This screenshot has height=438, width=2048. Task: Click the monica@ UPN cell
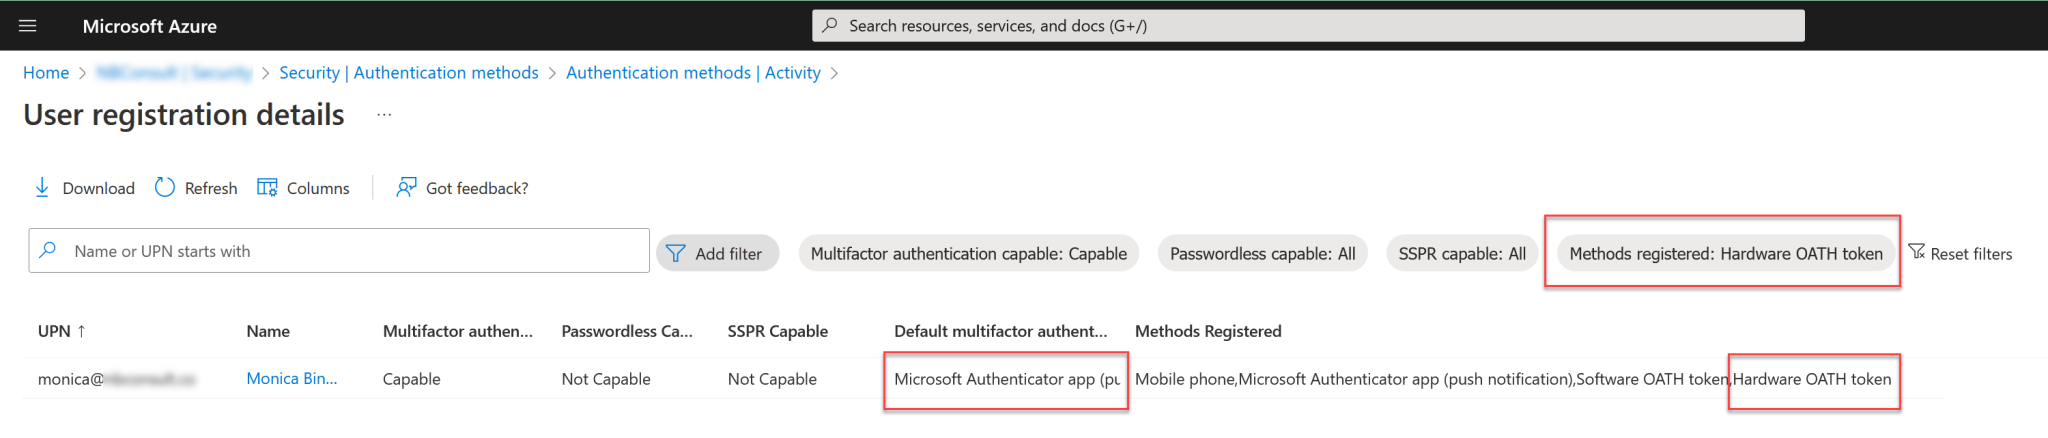(117, 379)
